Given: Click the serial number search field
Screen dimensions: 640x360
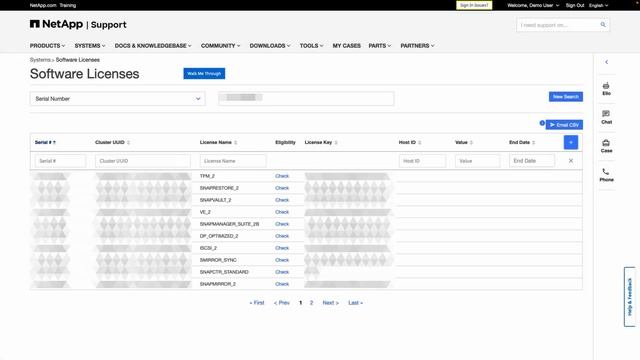Looking at the screenshot, I should 306,98.
